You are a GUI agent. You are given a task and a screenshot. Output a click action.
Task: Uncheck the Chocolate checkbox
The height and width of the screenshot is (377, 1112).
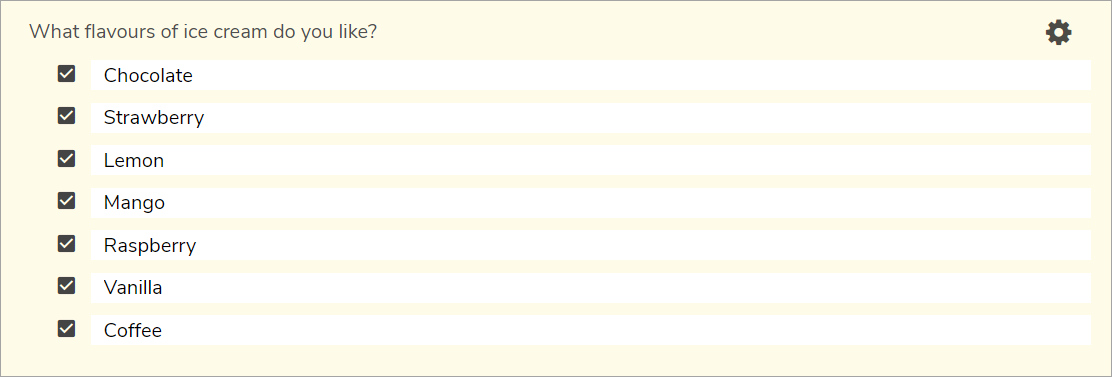tap(67, 74)
